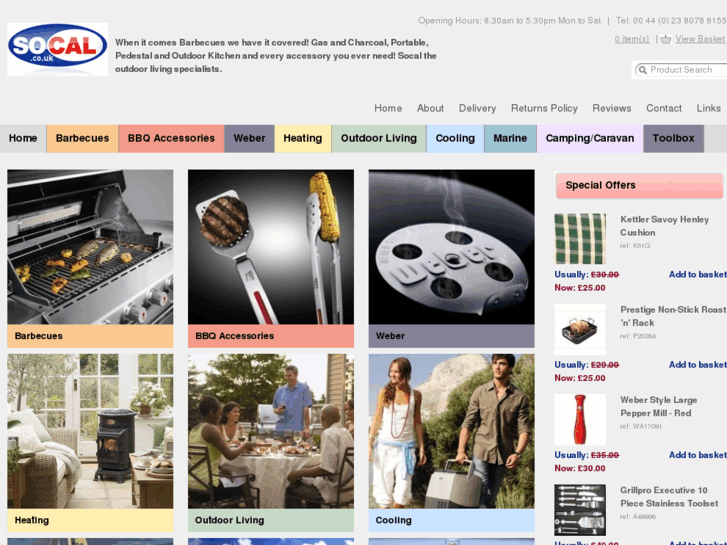The height and width of the screenshot is (545, 727).
Task: Focus the Product Search field
Action: [x=682, y=70]
